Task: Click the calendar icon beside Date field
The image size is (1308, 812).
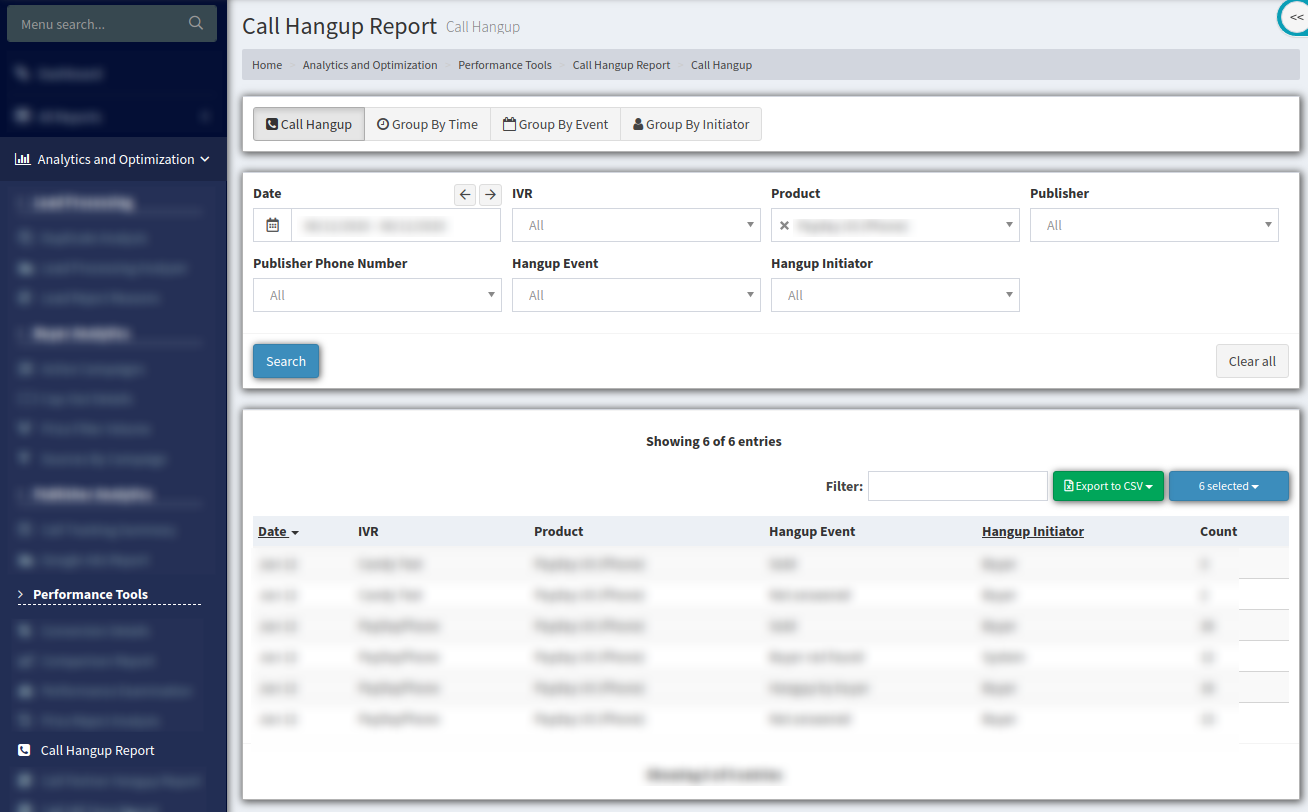Action: pyautogui.click(x=272, y=226)
